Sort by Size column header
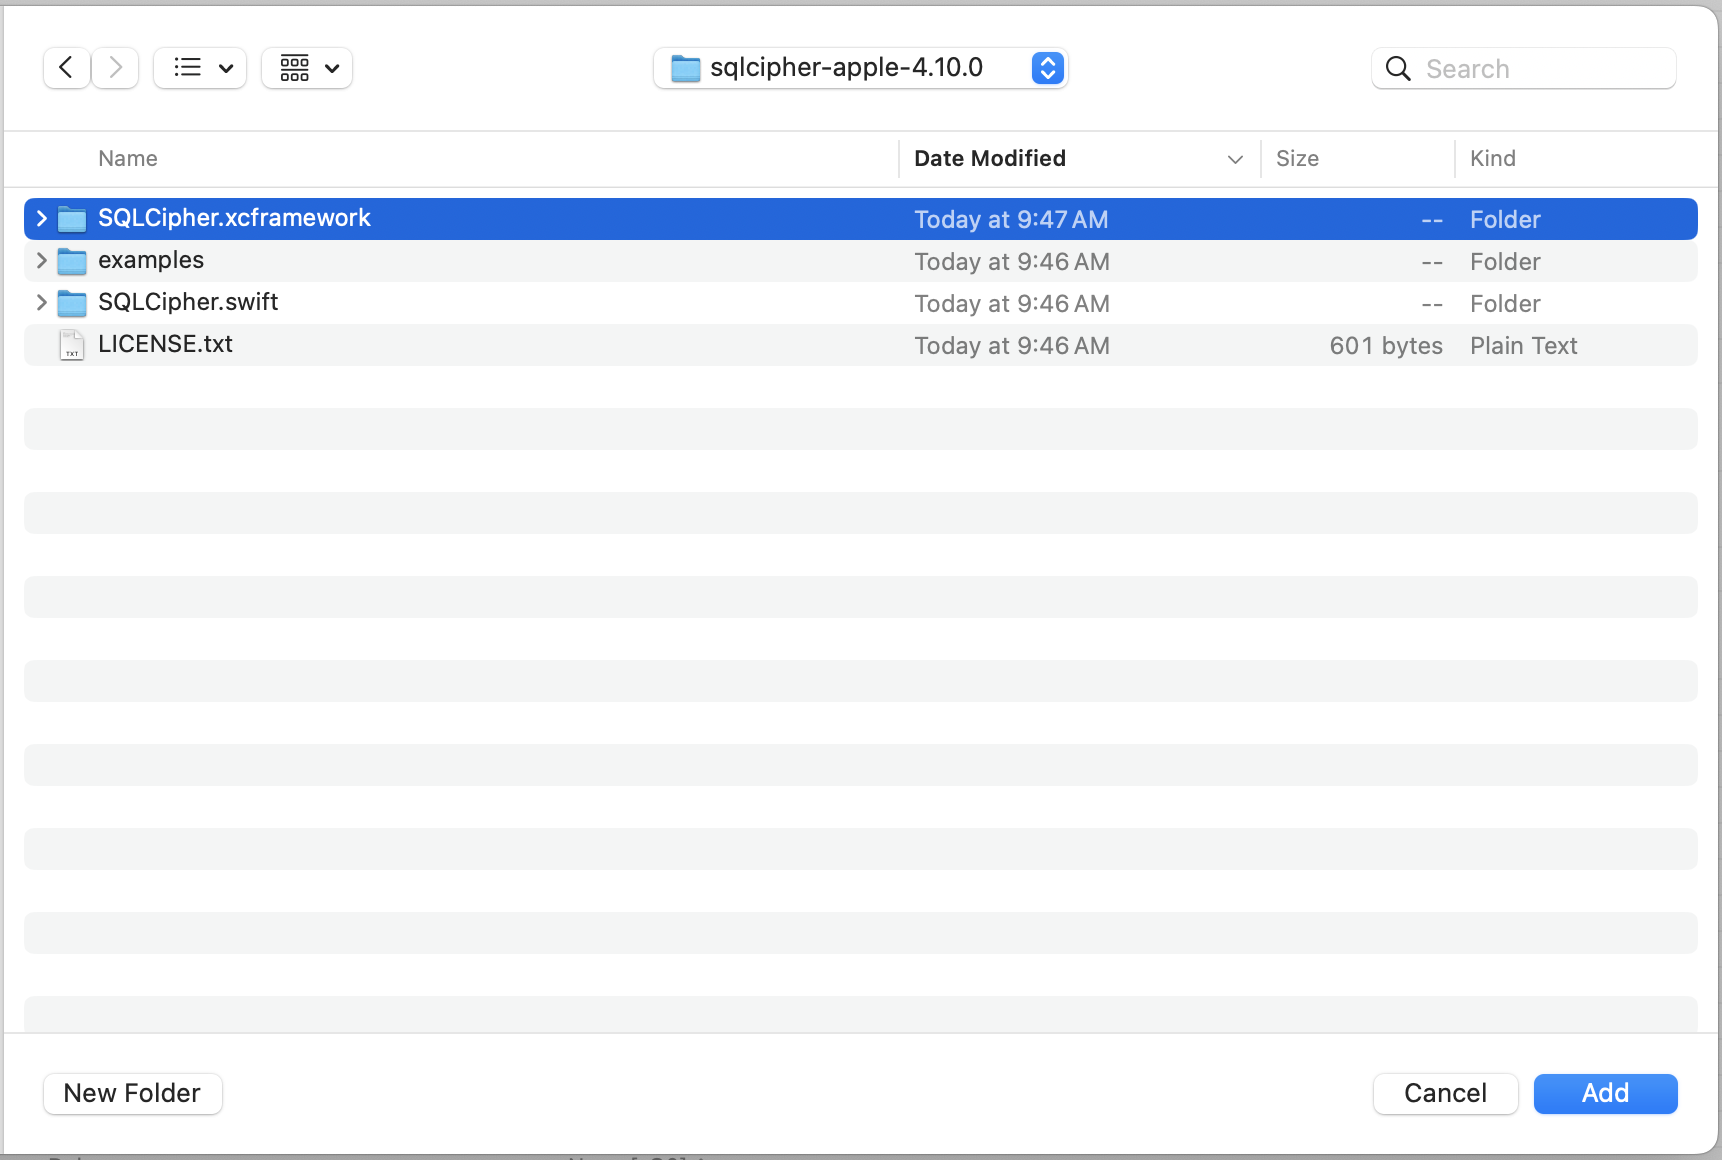This screenshot has width=1722, height=1160. (1297, 158)
